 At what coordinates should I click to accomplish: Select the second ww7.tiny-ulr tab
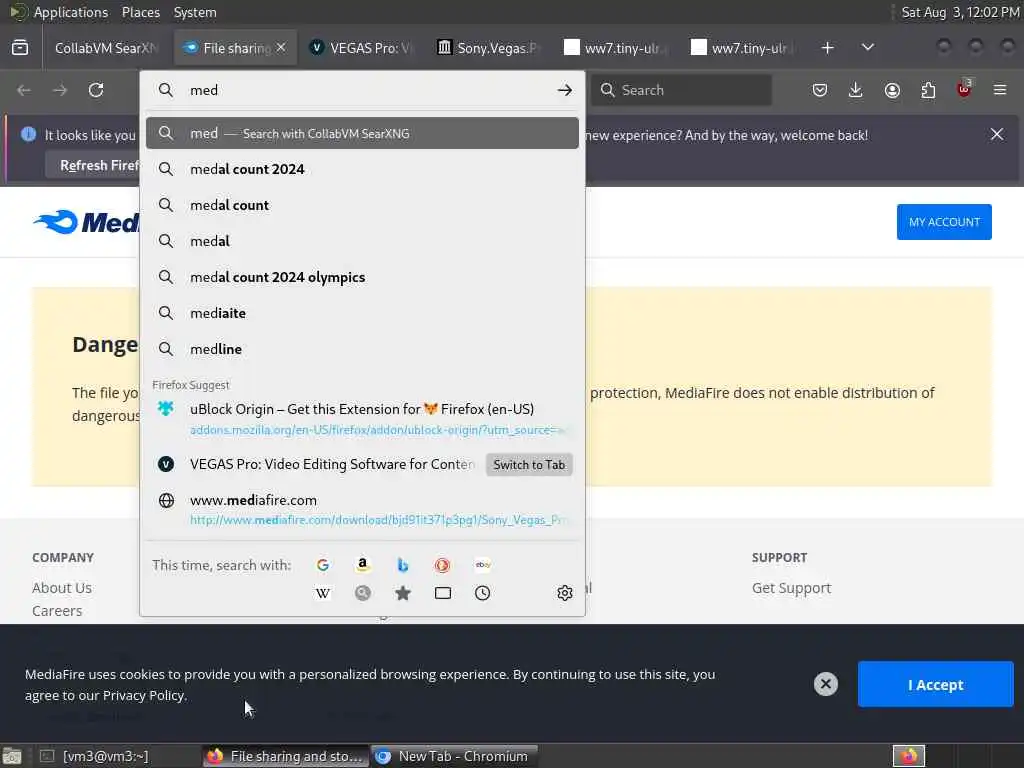click(744, 48)
